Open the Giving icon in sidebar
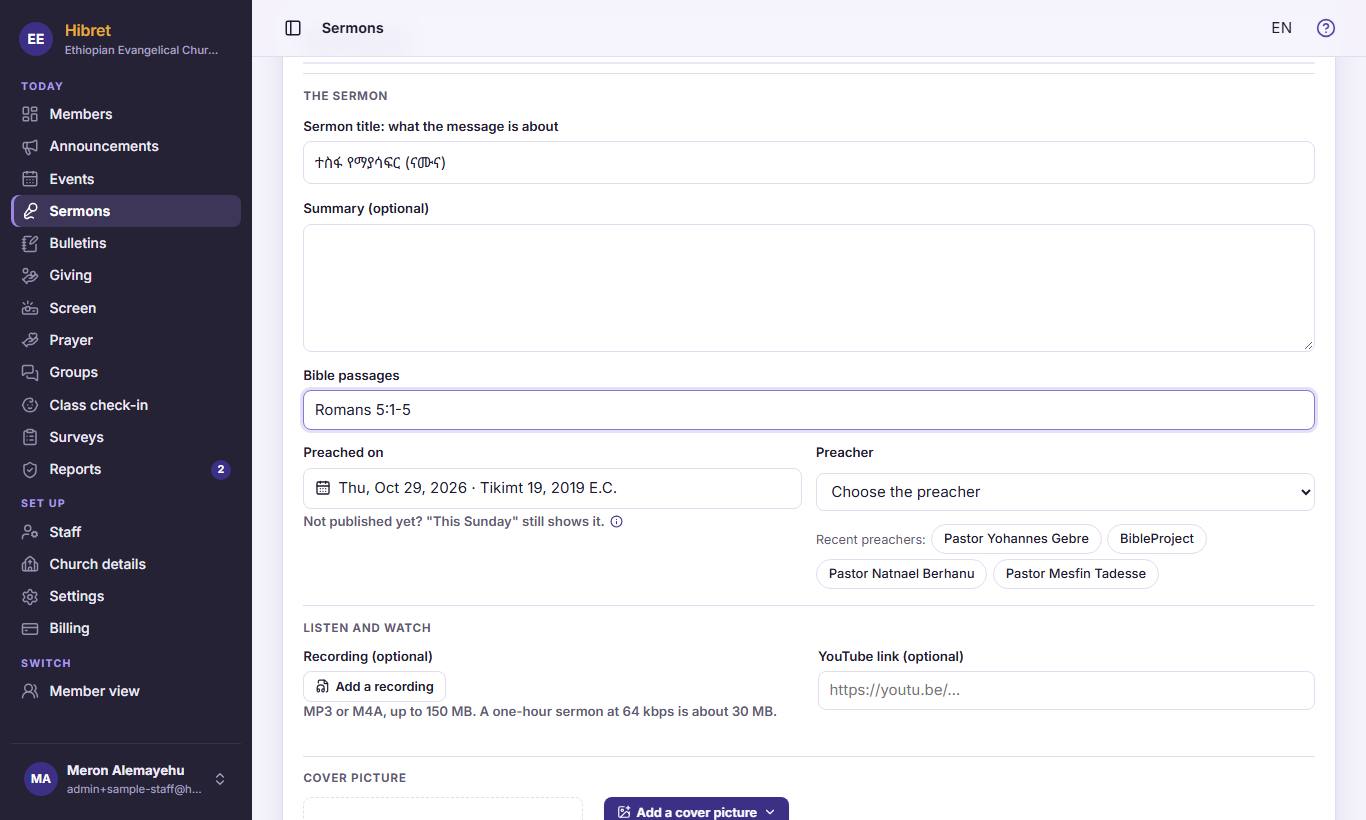 pyautogui.click(x=30, y=275)
